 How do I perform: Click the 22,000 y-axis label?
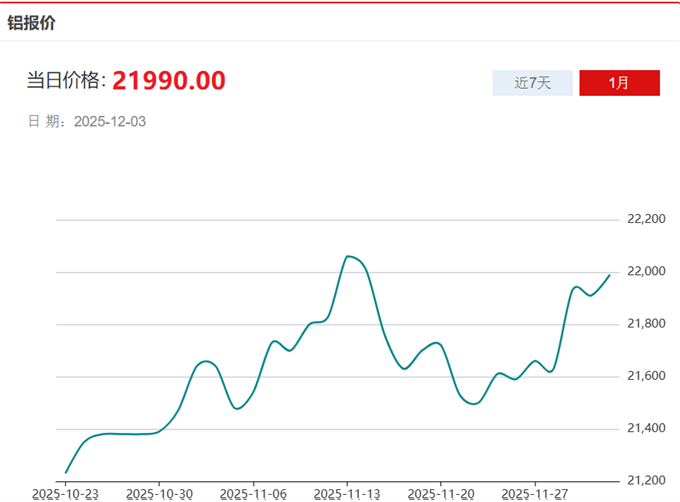(x=645, y=272)
